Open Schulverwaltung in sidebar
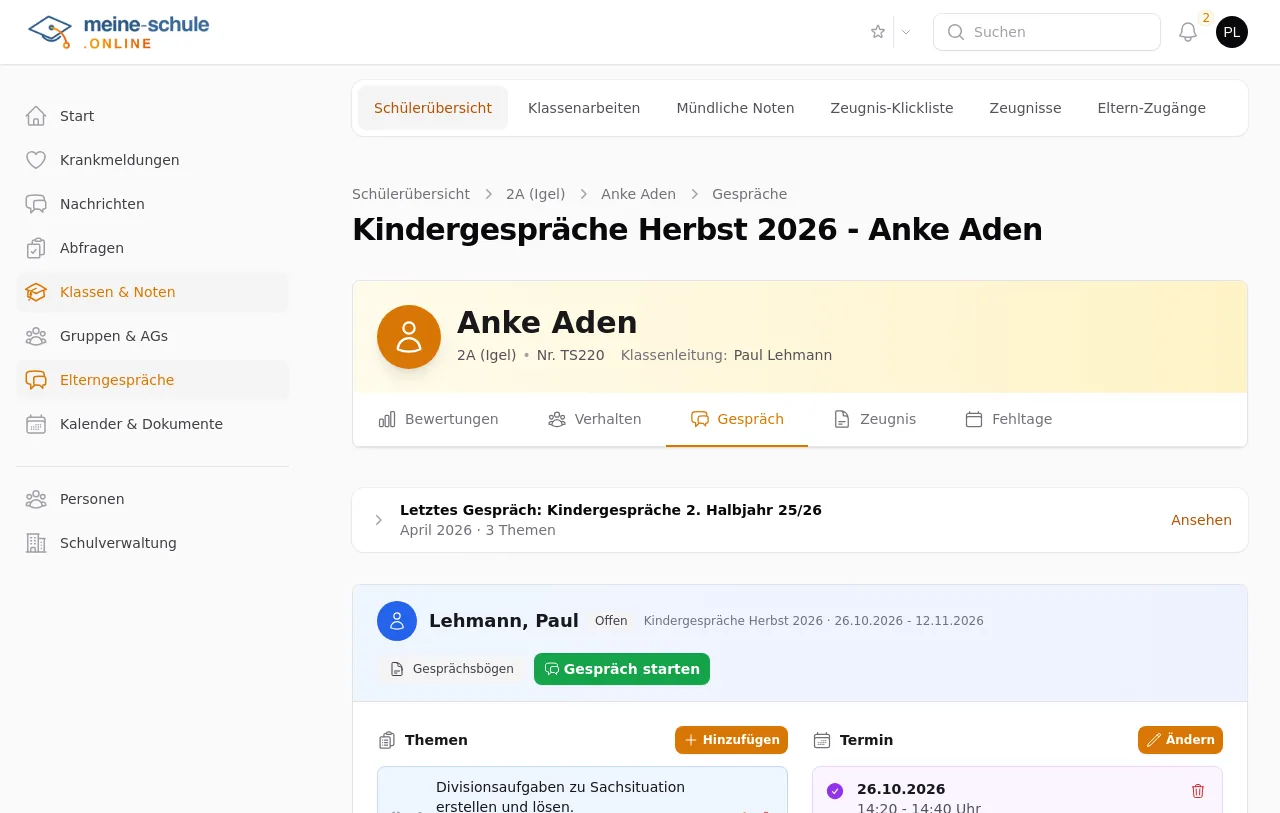Image resolution: width=1280 pixels, height=813 pixels. (x=152, y=543)
